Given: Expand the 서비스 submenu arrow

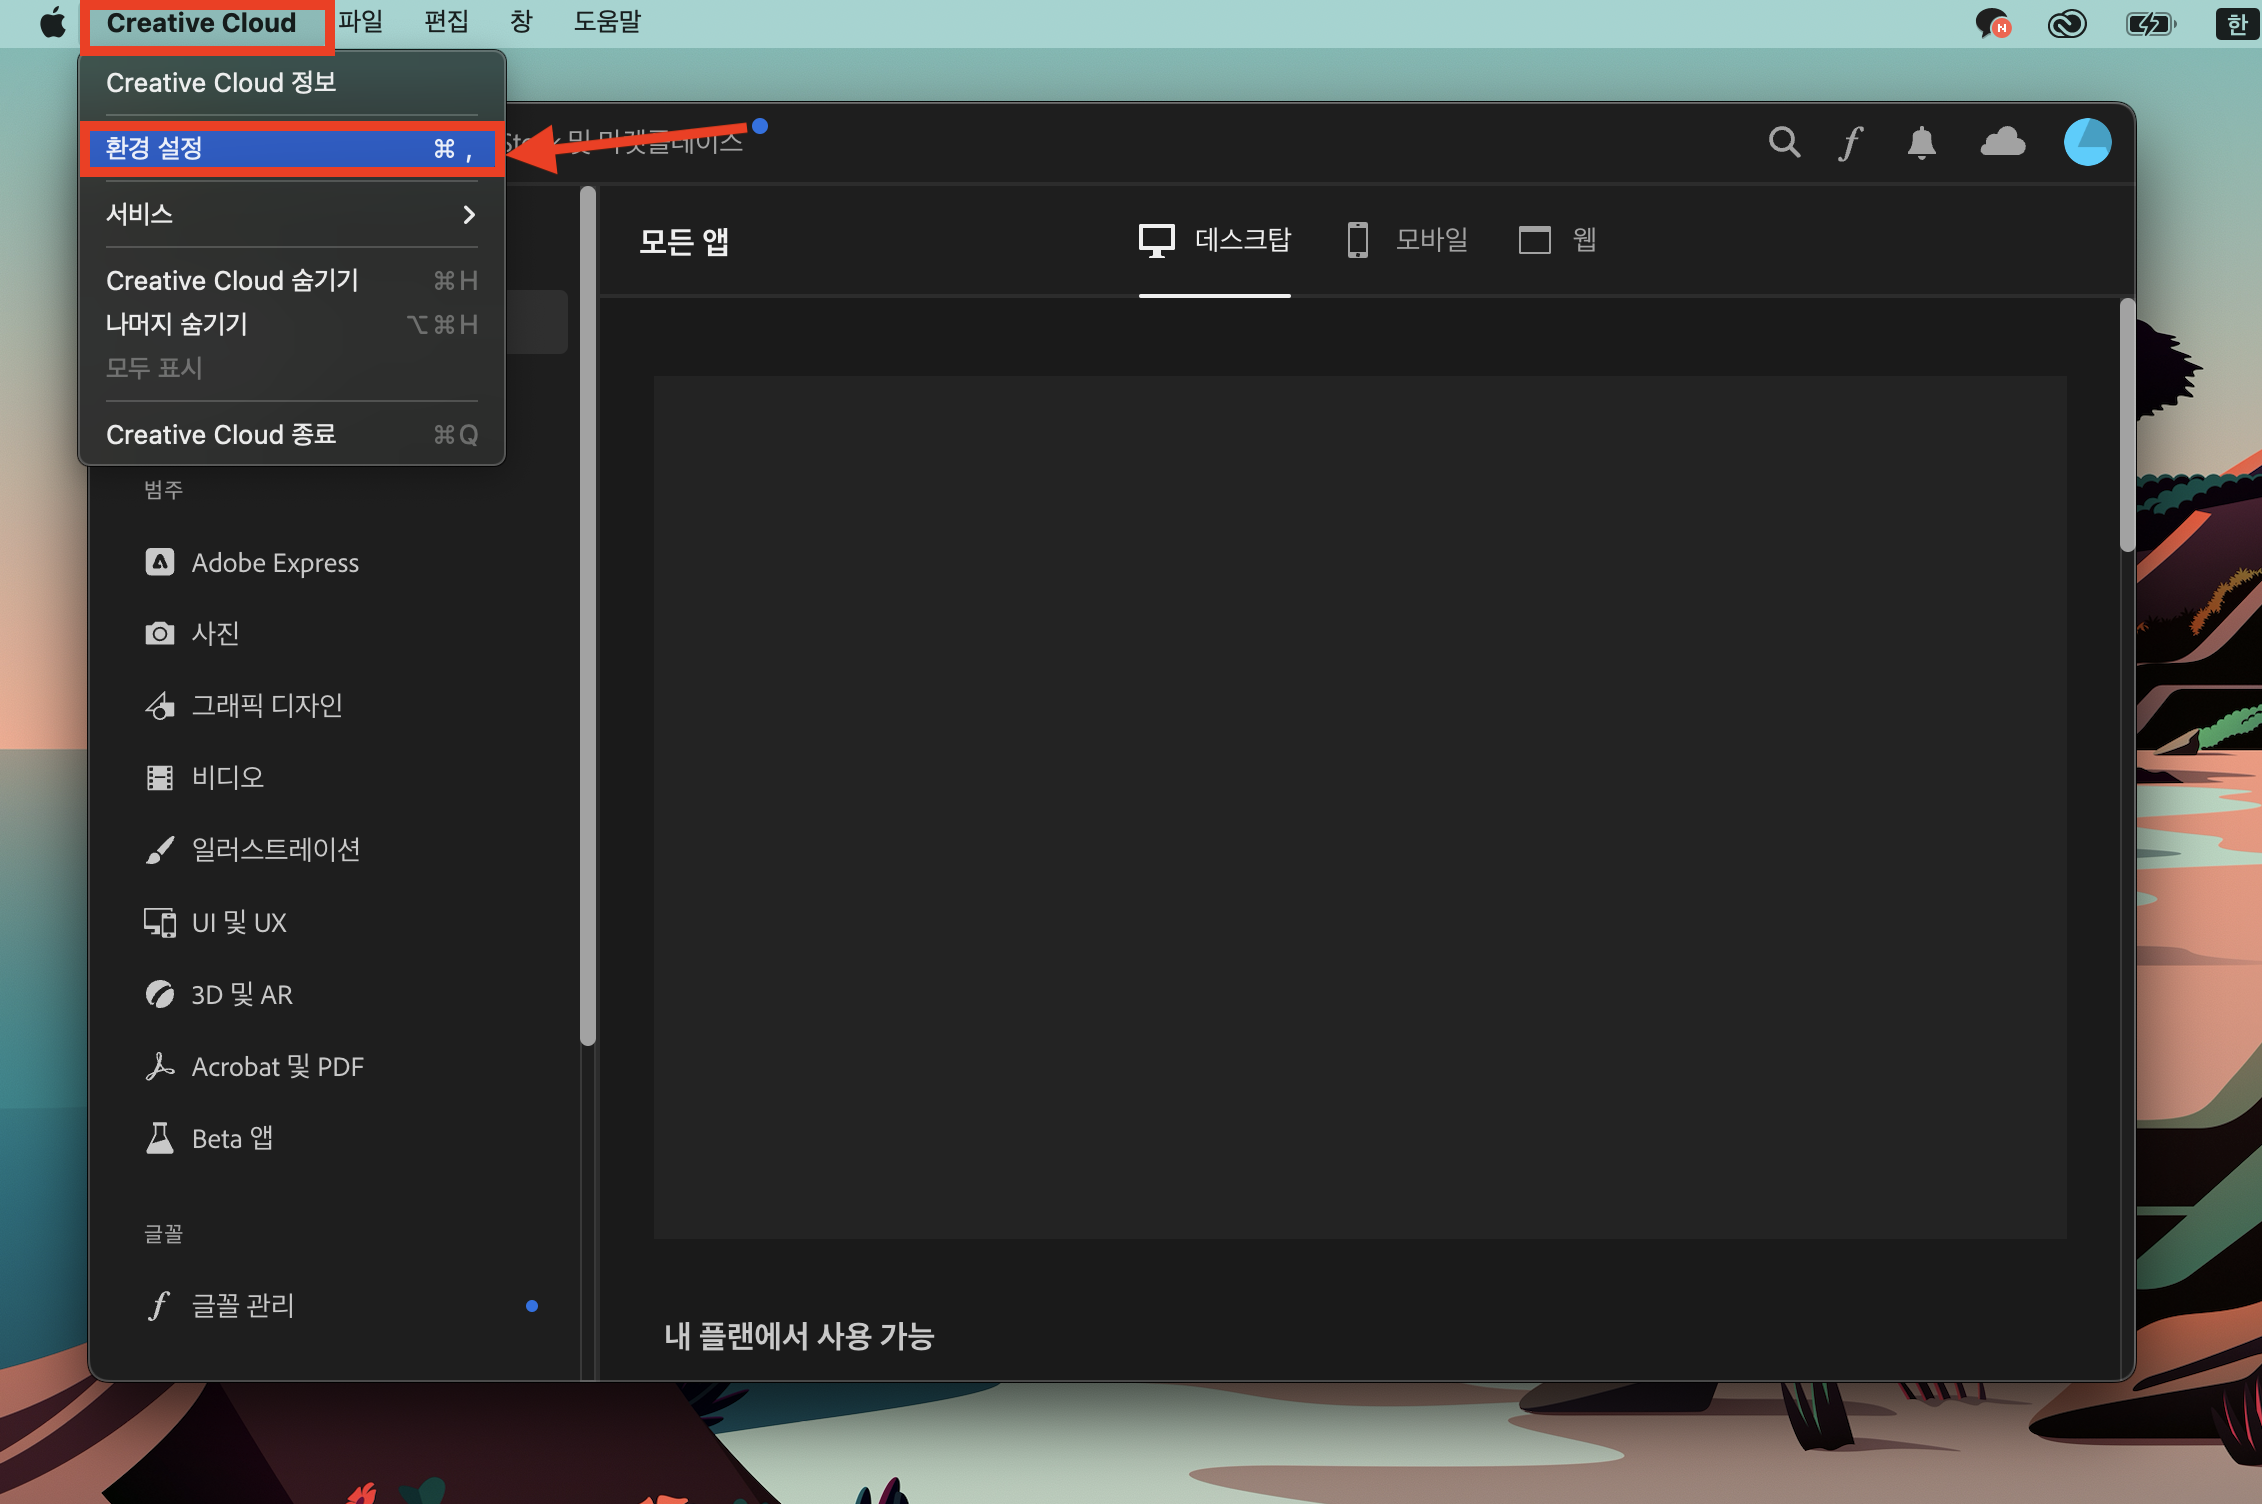Looking at the screenshot, I should [x=468, y=215].
